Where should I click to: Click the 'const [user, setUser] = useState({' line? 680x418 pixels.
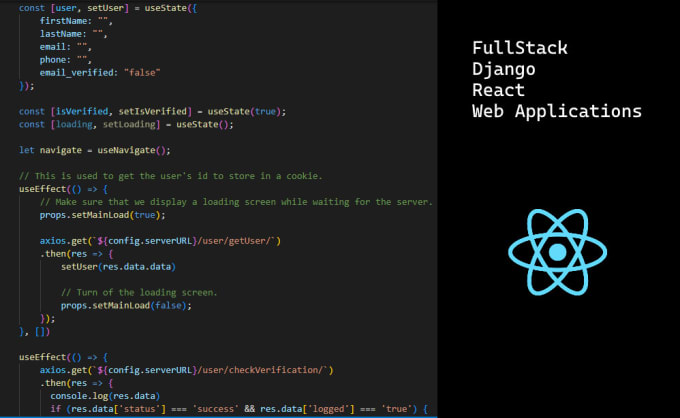click(108, 8)
